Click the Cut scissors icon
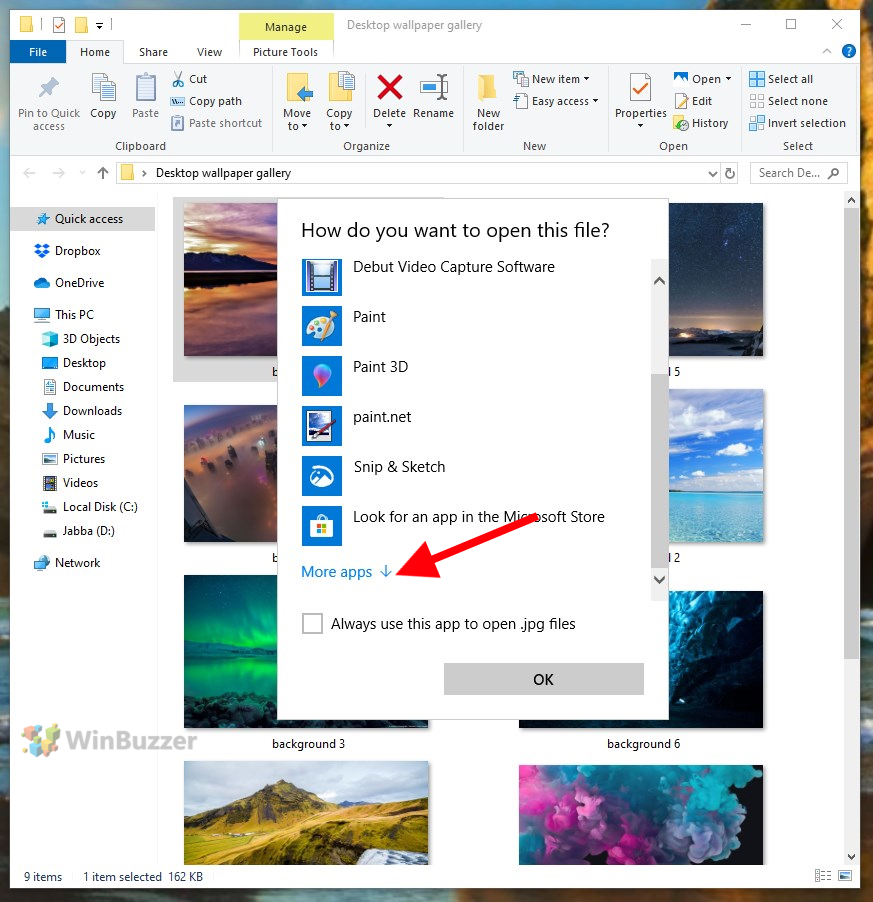This screenshot has width=873, height=902. [178, 79]
